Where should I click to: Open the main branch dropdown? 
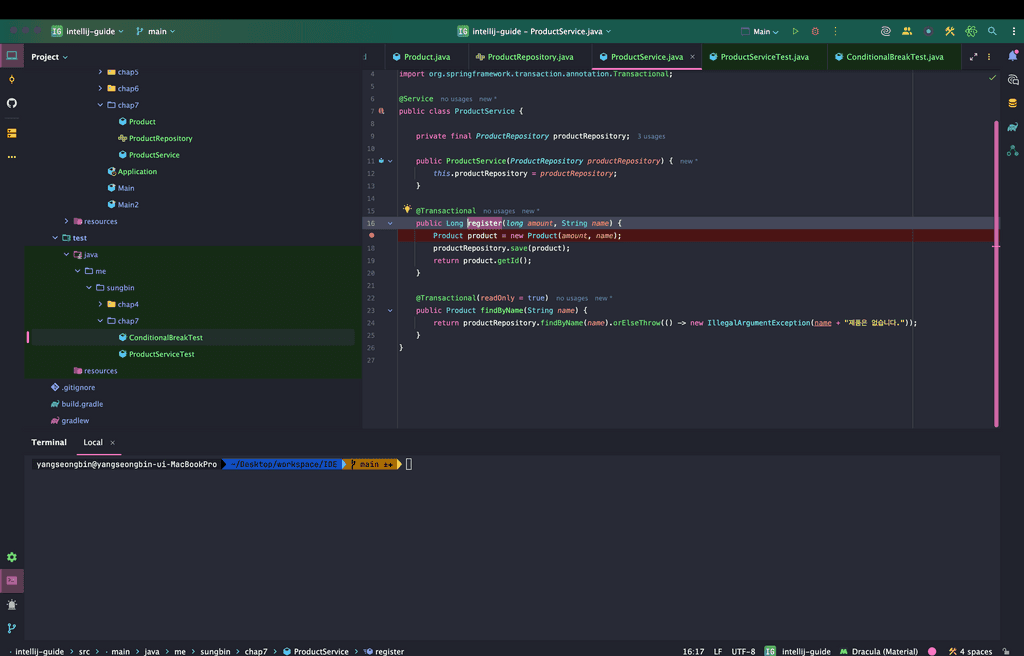155,31
